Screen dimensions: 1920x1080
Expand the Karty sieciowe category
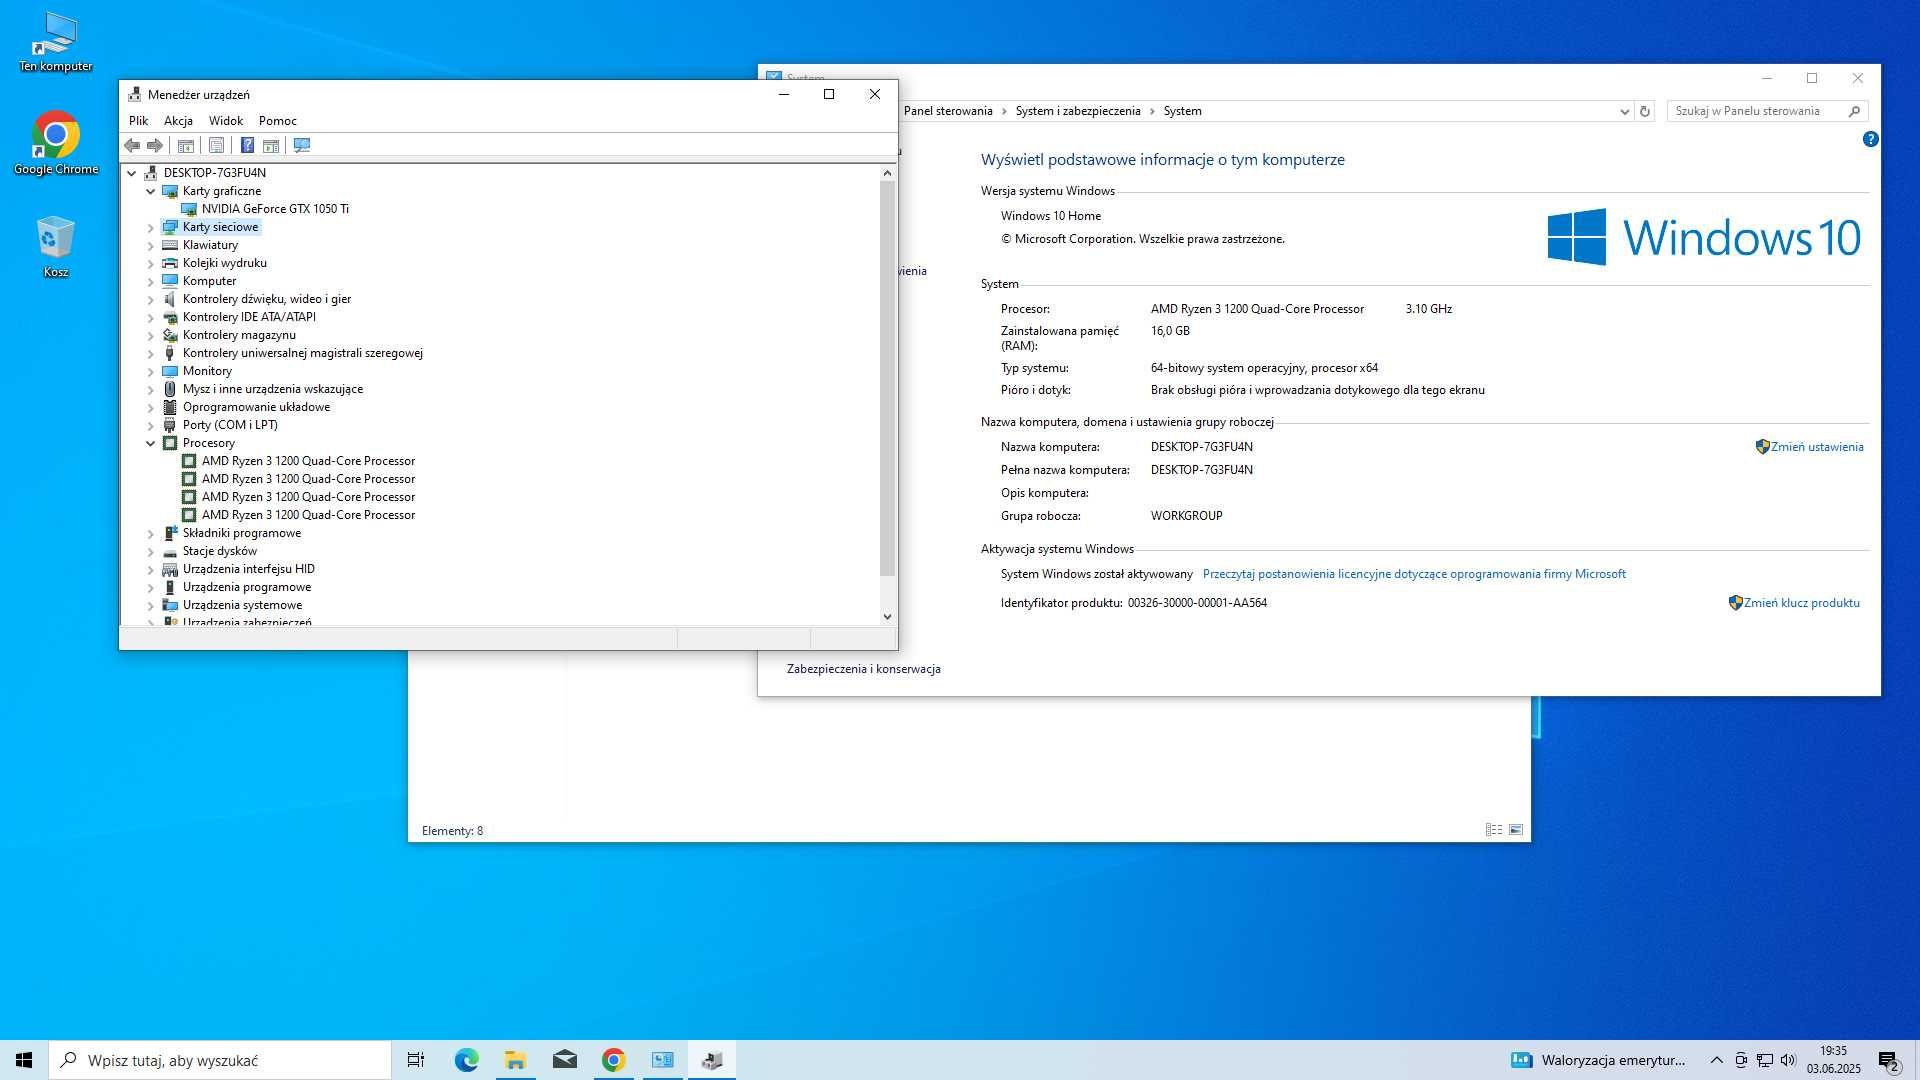tap(151, 227)
